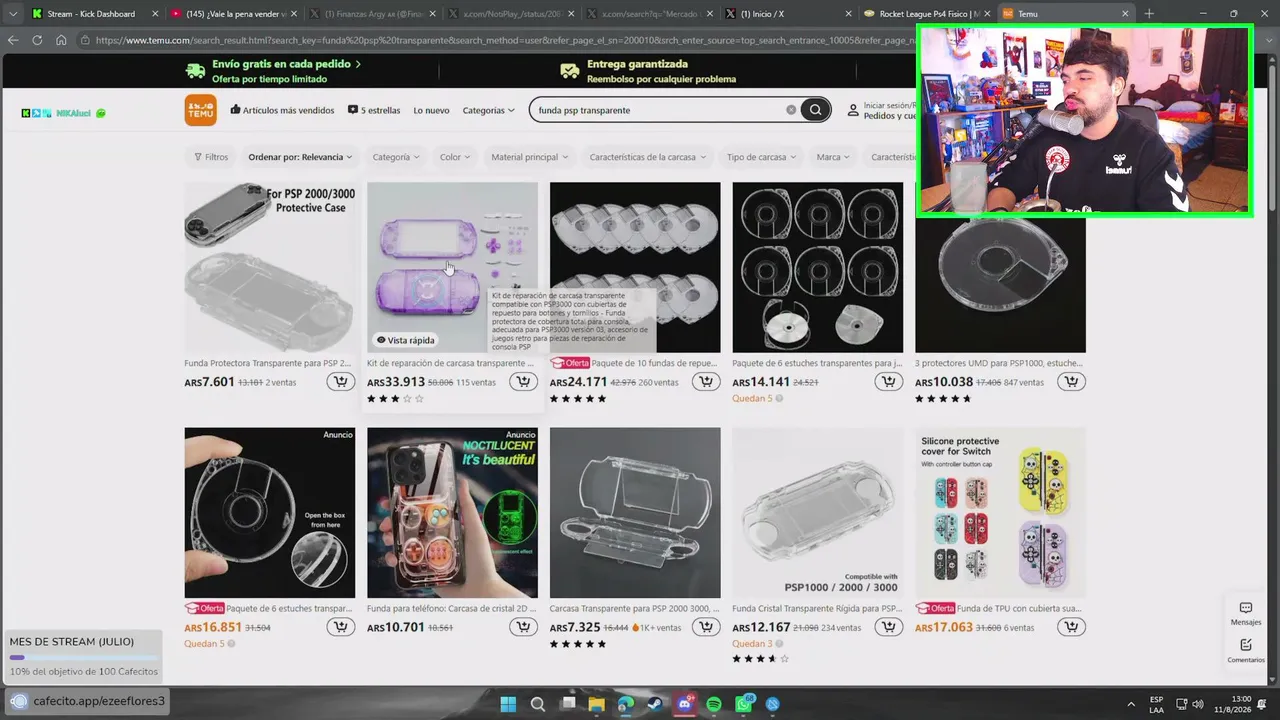Reload the page in the browser
This screenshot has height=720, width=1280.
point(37,40)
